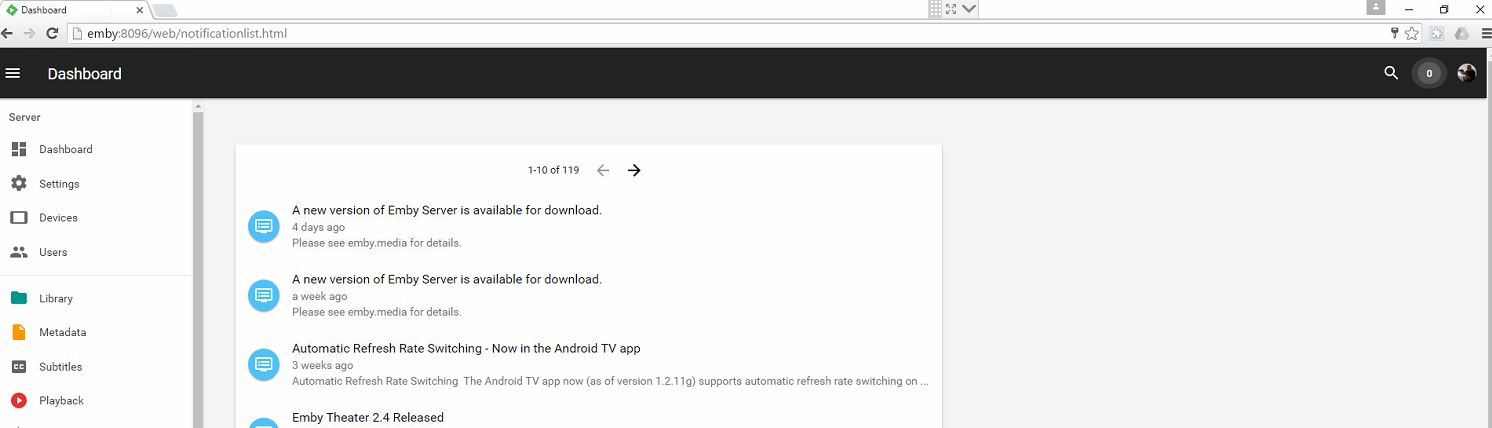Click the browser back arrow
Image resolution: width=1492 pixels, height=428 pixels.
click(8, 33)
